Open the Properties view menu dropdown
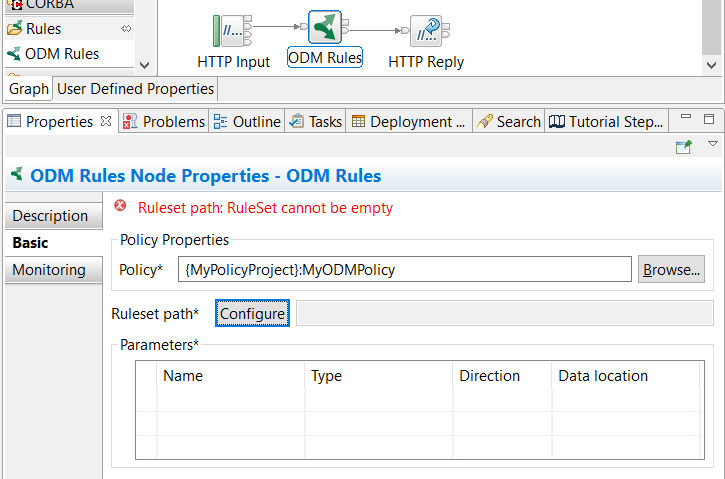 (713, 144)
